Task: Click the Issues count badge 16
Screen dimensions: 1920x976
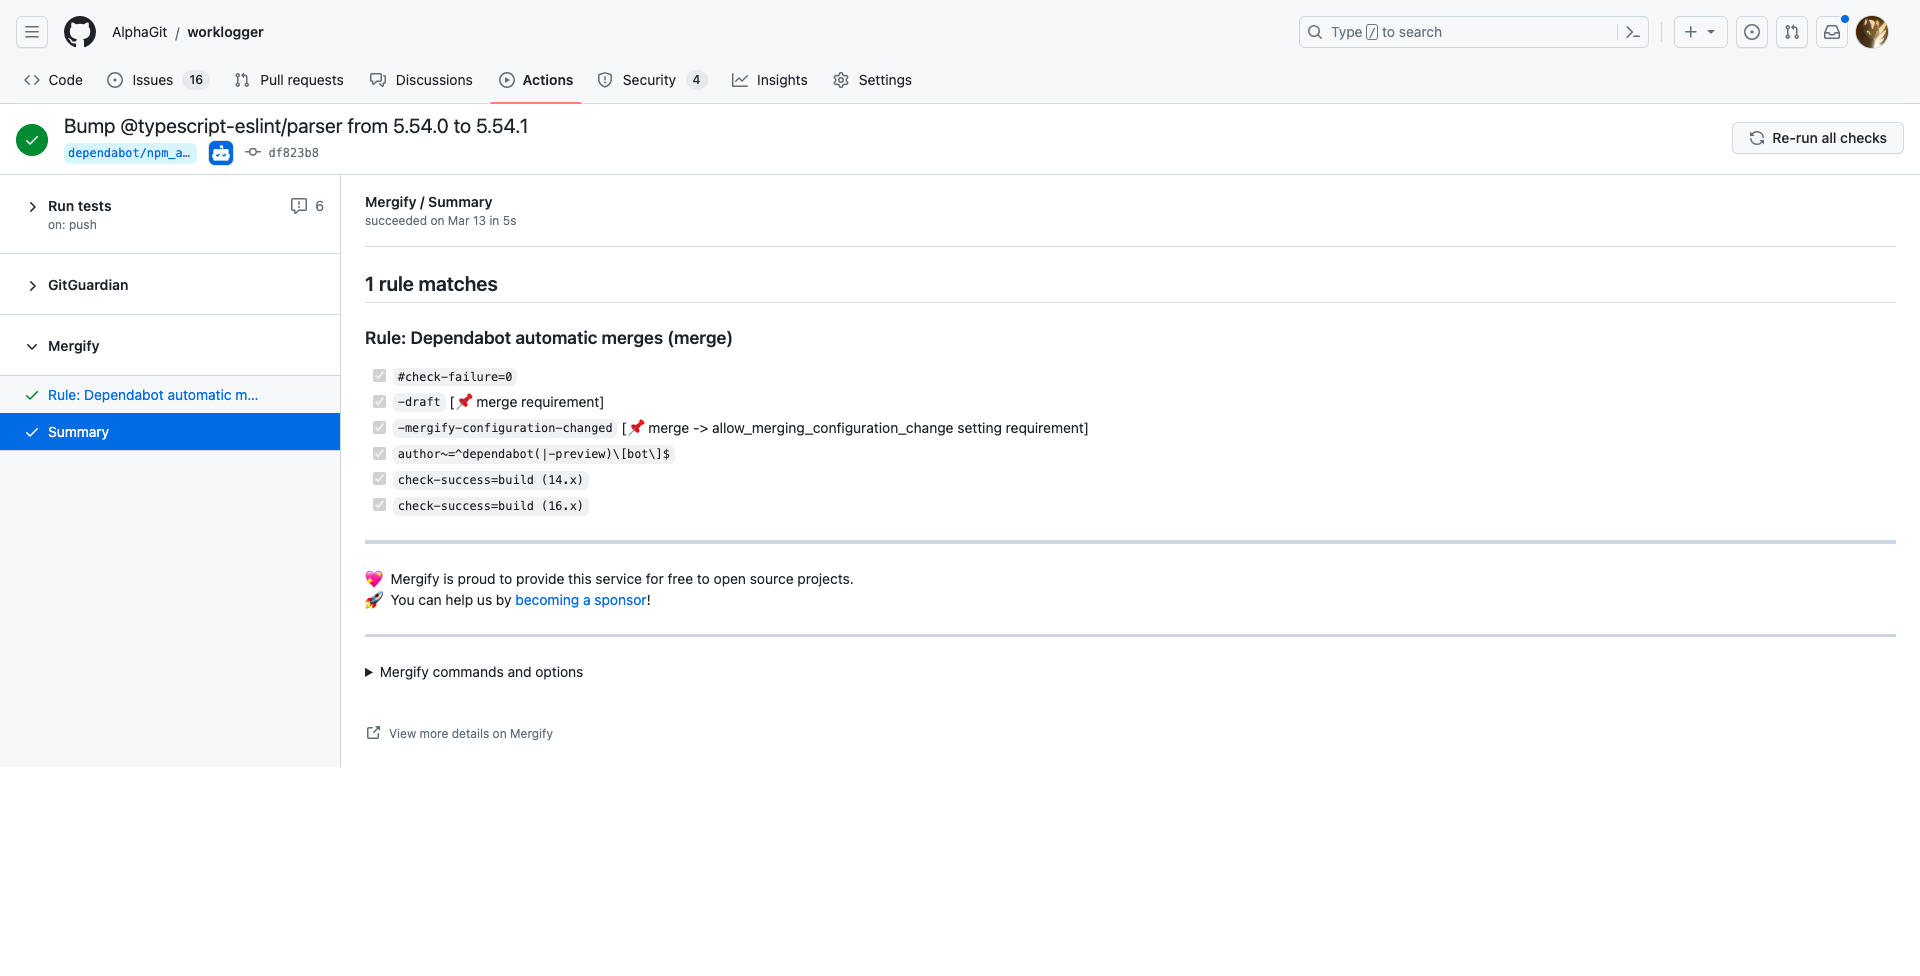Action: (x=196, y=80)
